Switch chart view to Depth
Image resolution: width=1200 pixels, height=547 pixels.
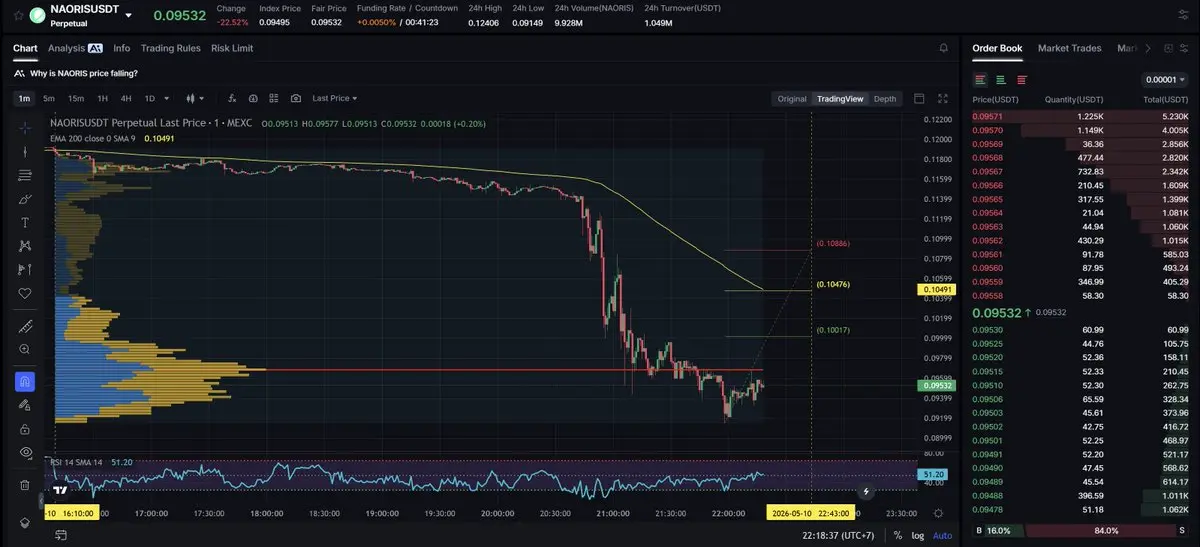tap(885, 99)
